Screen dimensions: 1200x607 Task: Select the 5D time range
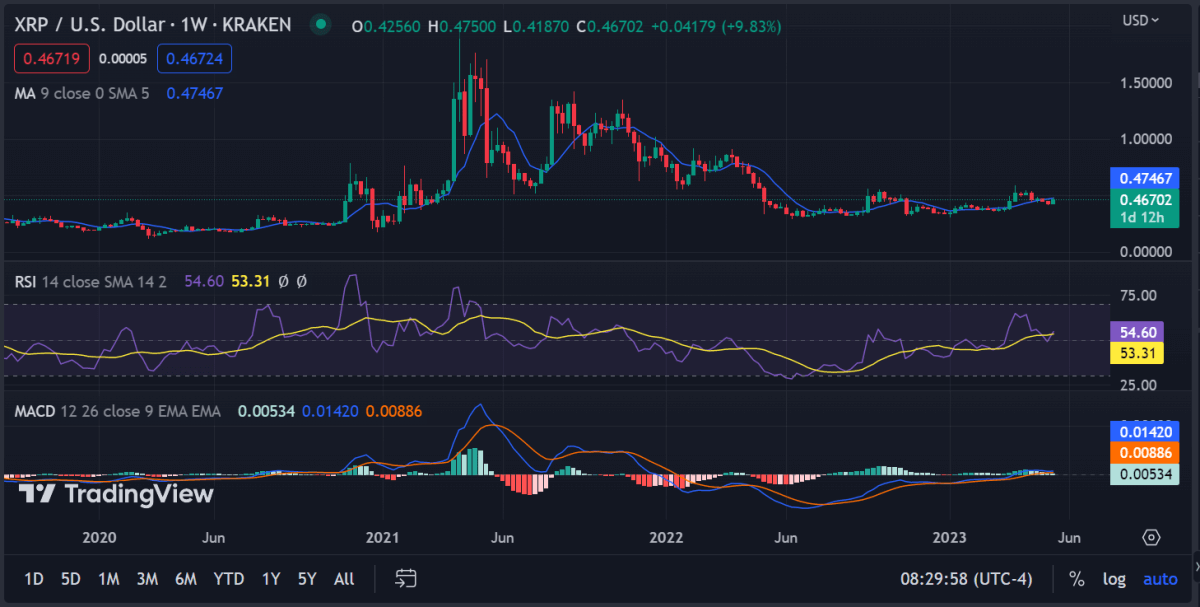(x=70, y=578)
